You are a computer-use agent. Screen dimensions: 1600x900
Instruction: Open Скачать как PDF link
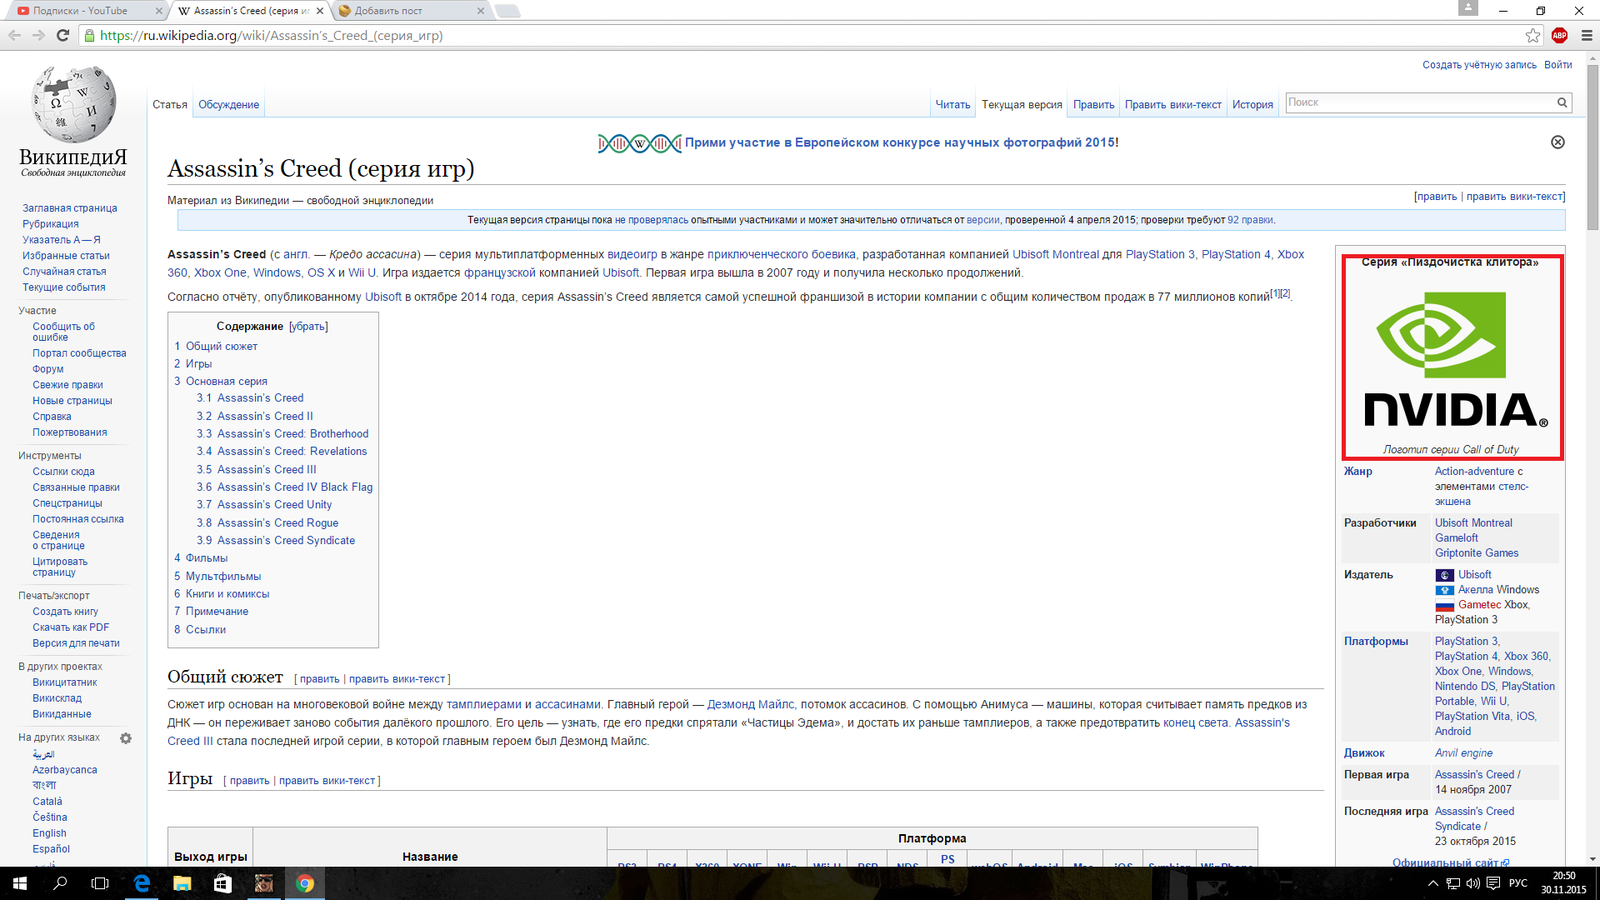coord(70,627)
